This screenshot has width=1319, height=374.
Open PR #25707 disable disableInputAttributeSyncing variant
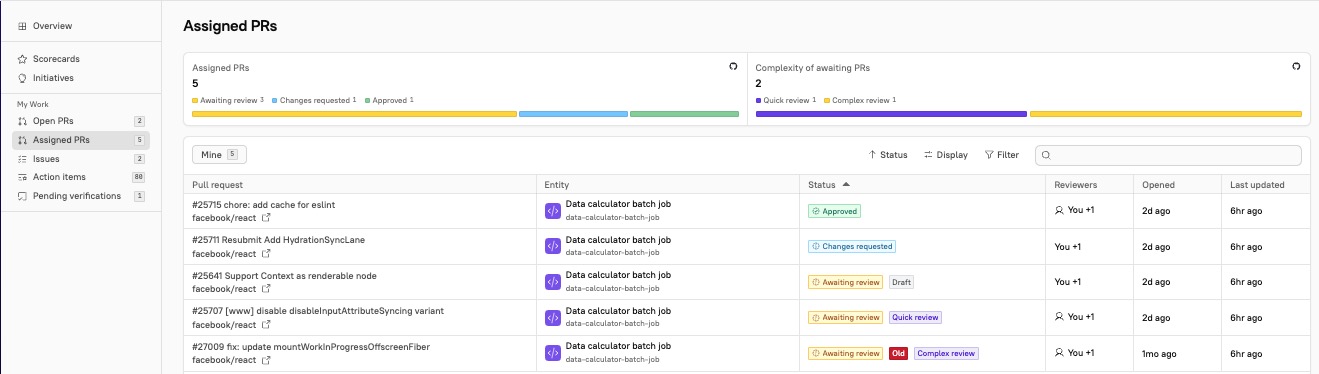pos(318,311)
